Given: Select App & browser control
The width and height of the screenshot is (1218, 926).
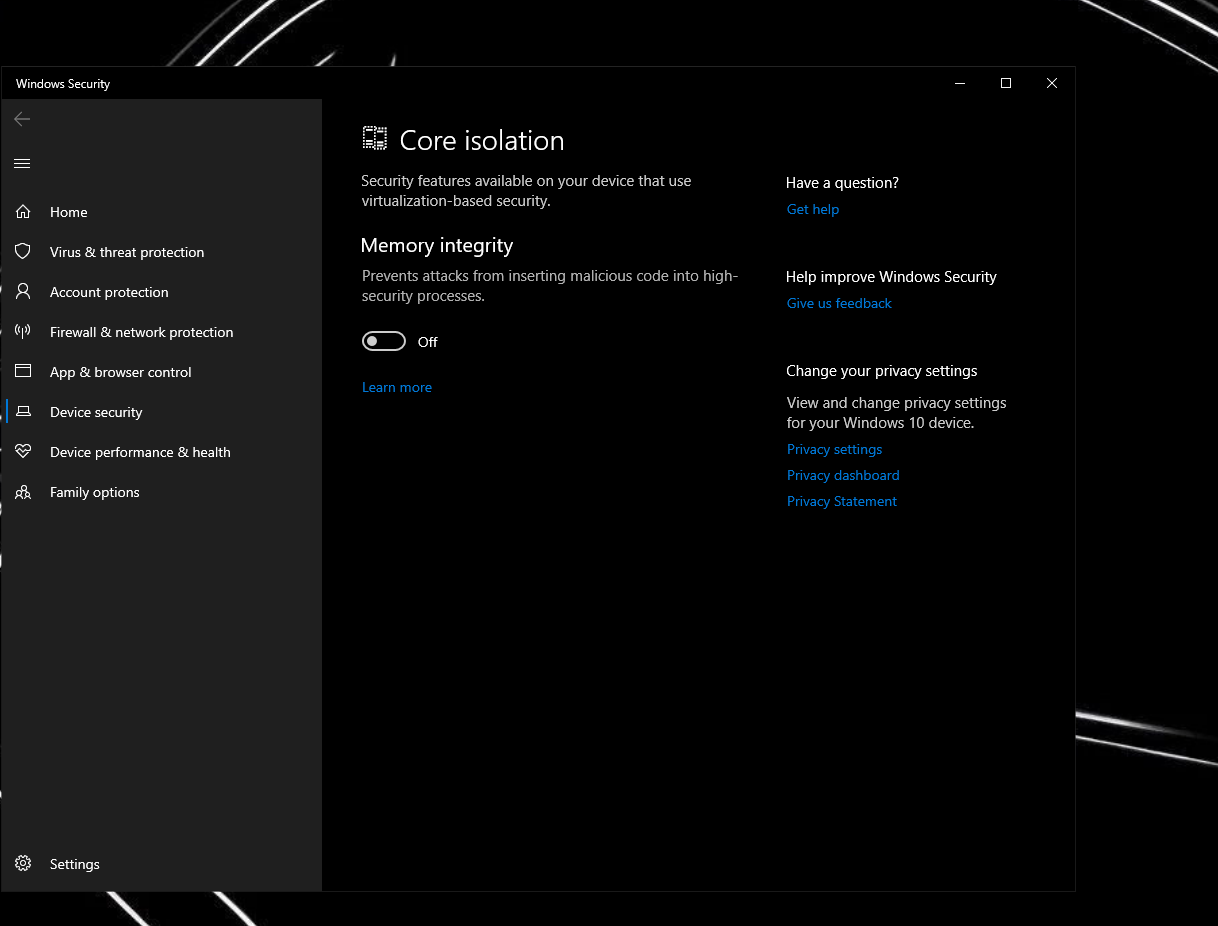Looking at the screenshot, I should click(162, 372).
